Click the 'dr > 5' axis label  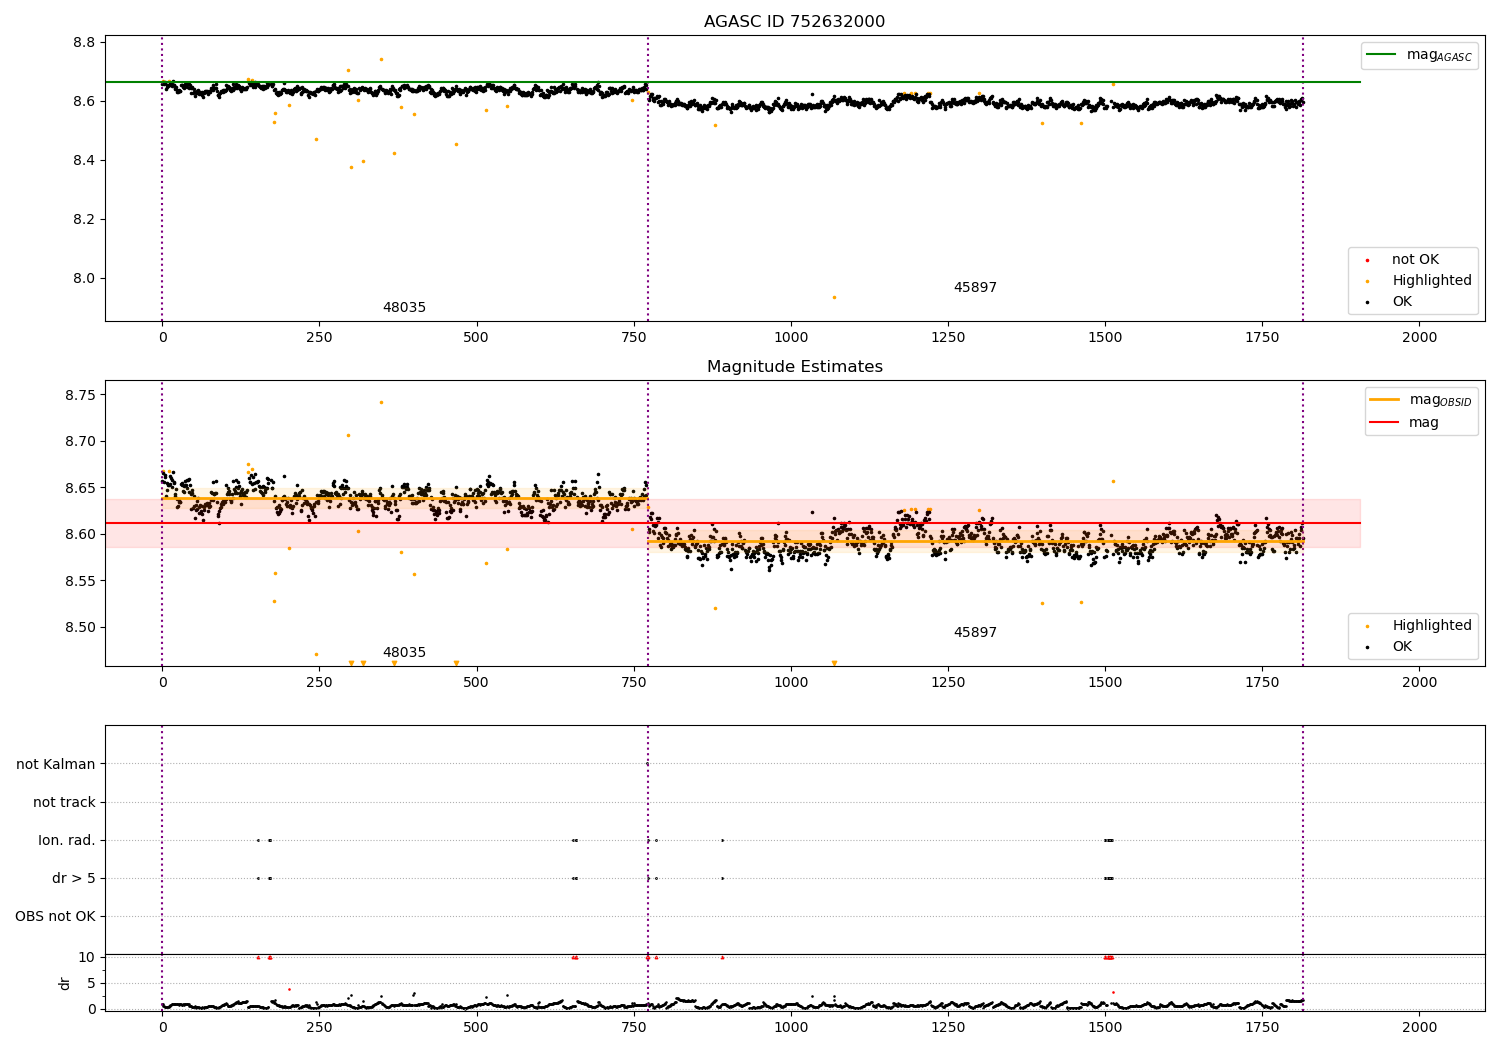pyautogui.click(x=74, y=878)
